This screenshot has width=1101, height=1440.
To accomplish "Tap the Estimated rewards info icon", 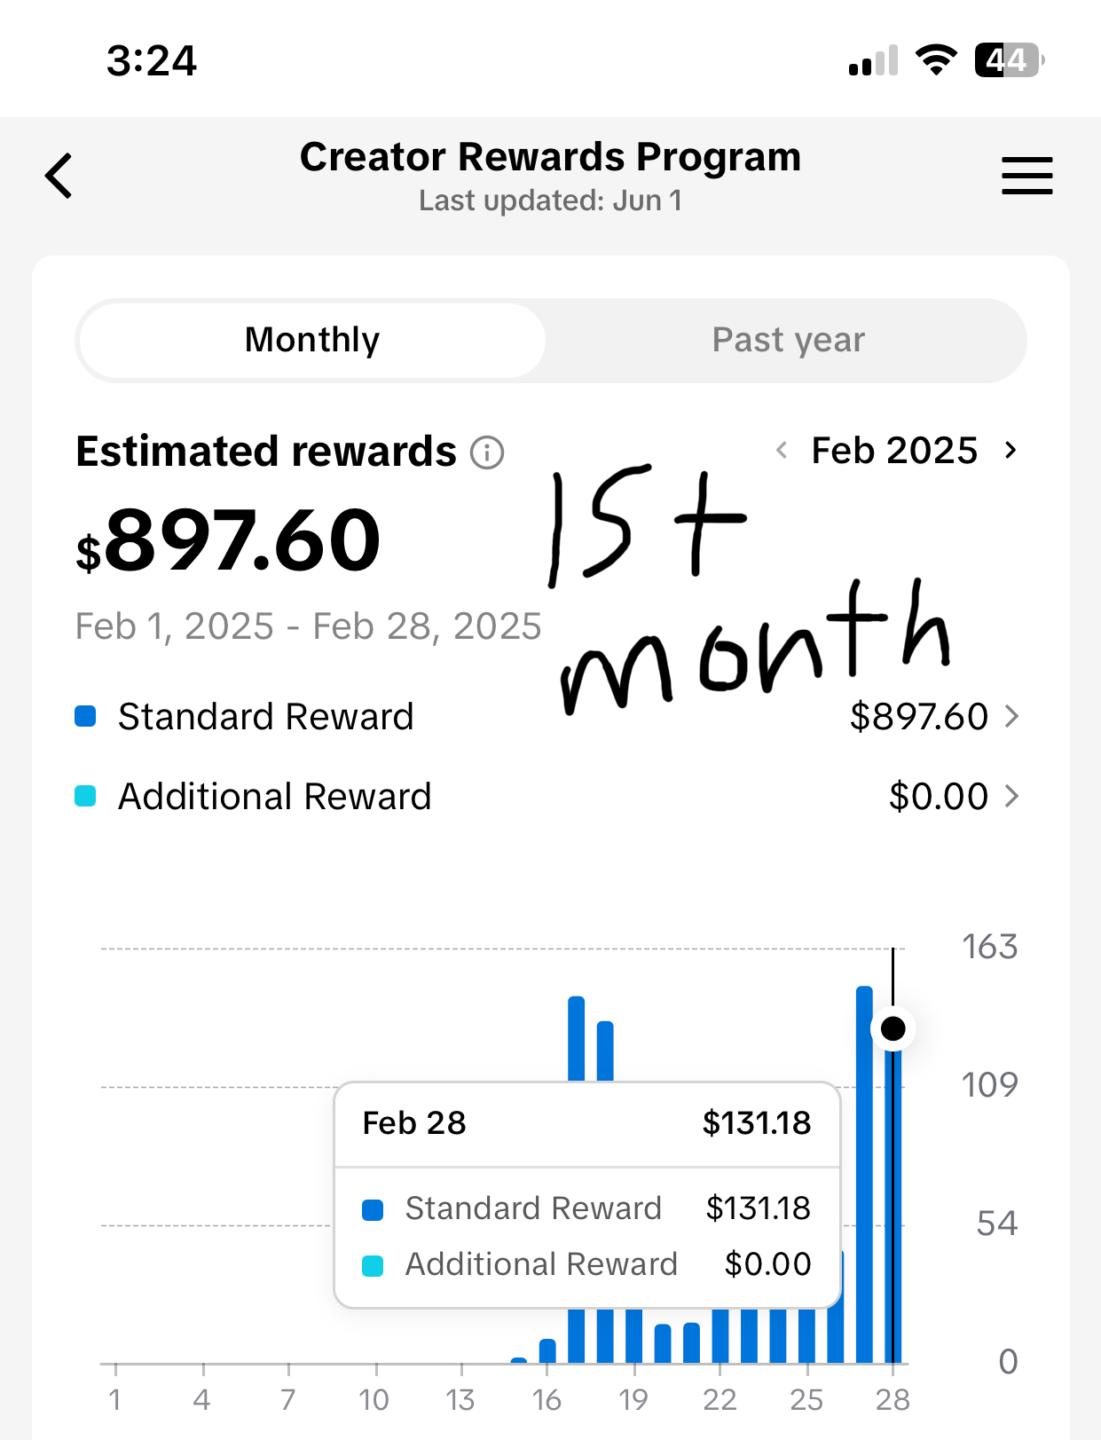I will 487,453.
